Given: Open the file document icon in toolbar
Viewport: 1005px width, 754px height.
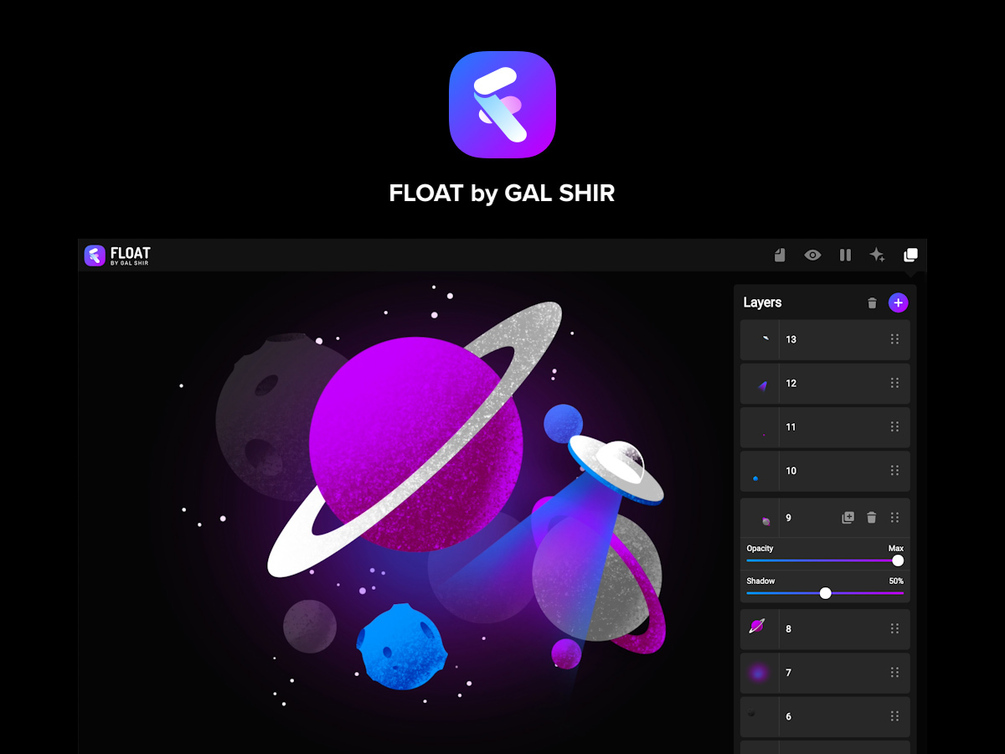Looking at the screenshot, I should (x=779, y=255).
